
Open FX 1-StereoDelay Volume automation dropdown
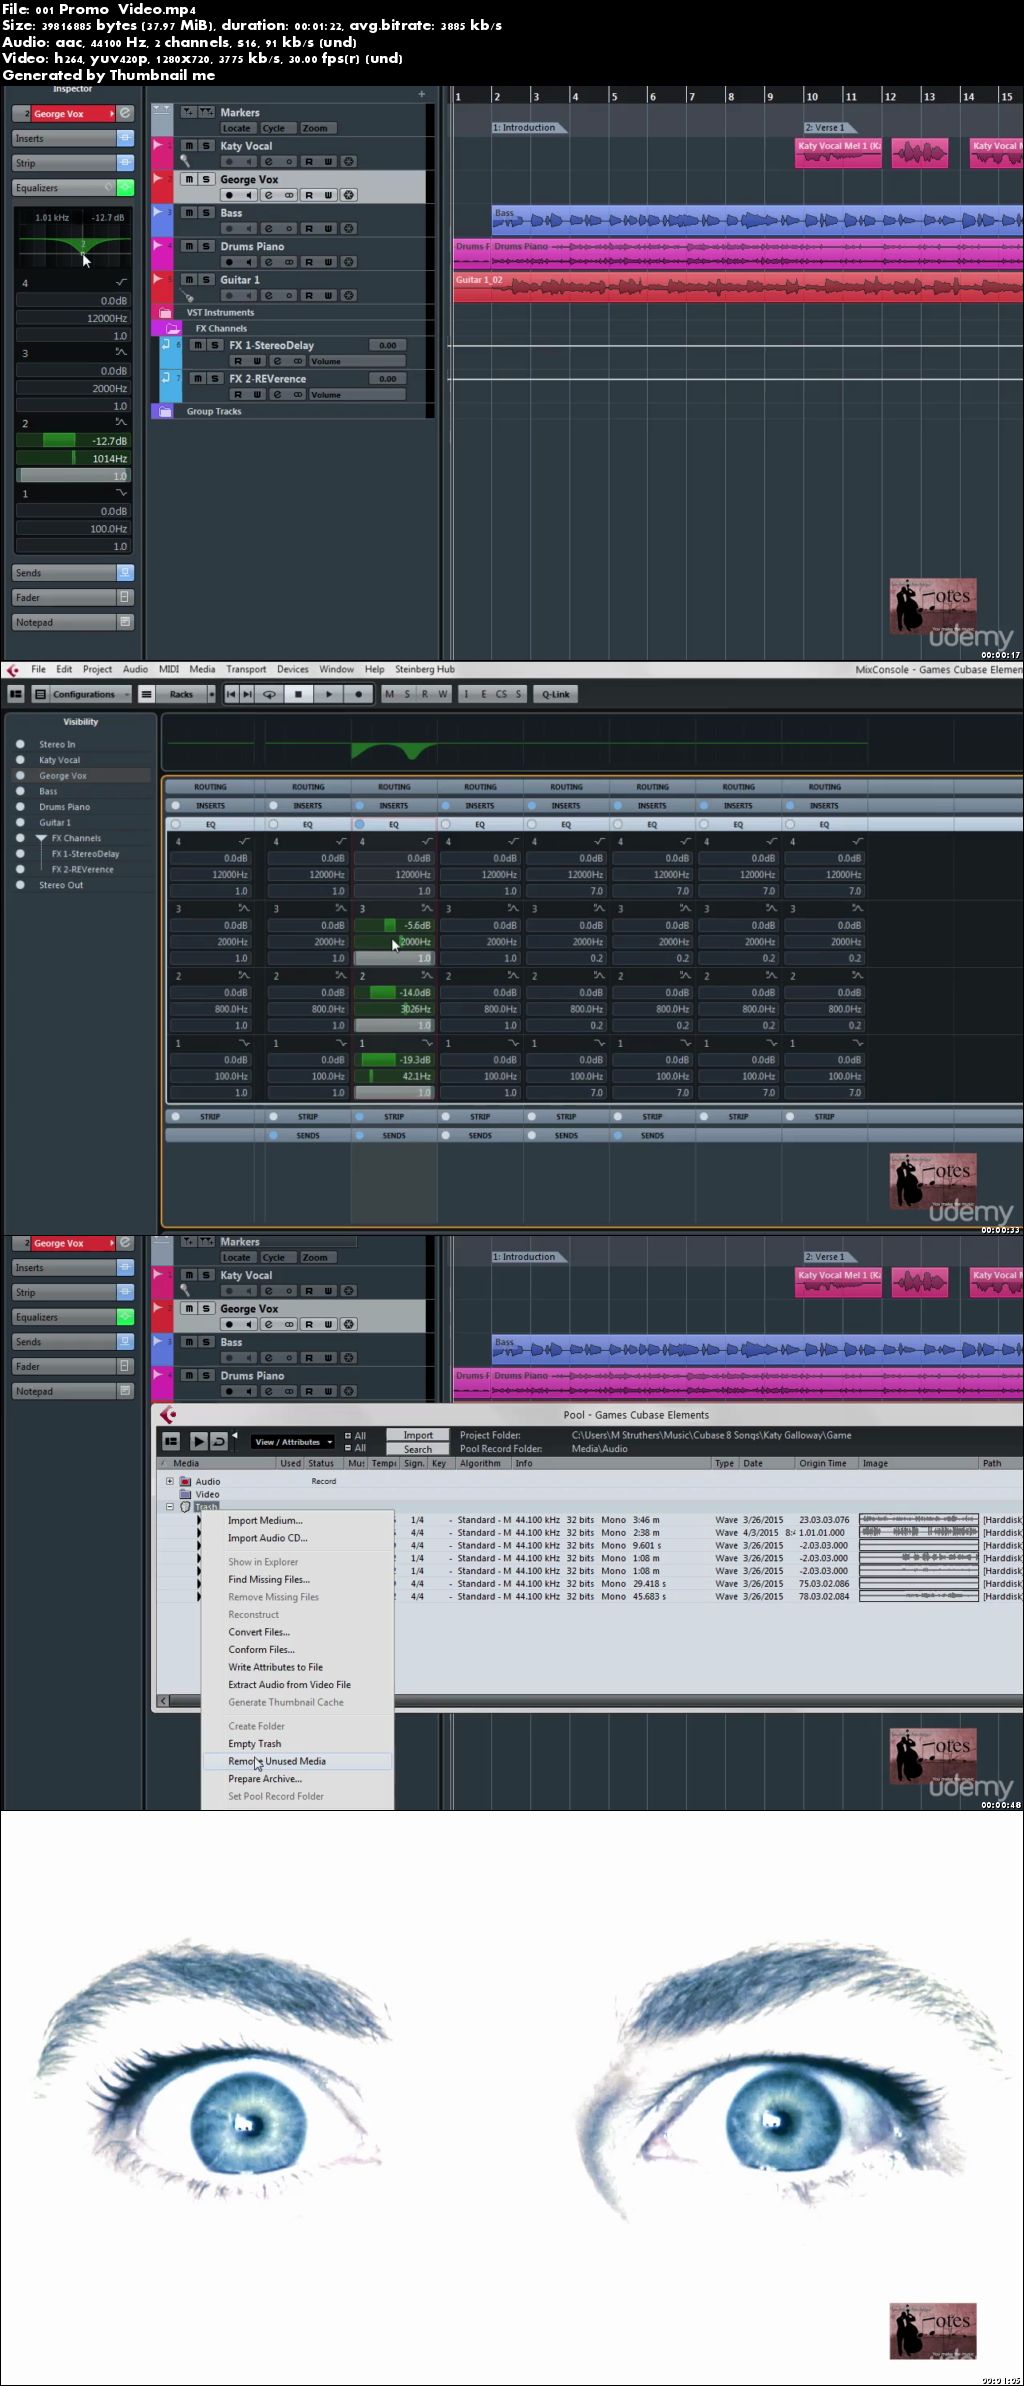356,361
